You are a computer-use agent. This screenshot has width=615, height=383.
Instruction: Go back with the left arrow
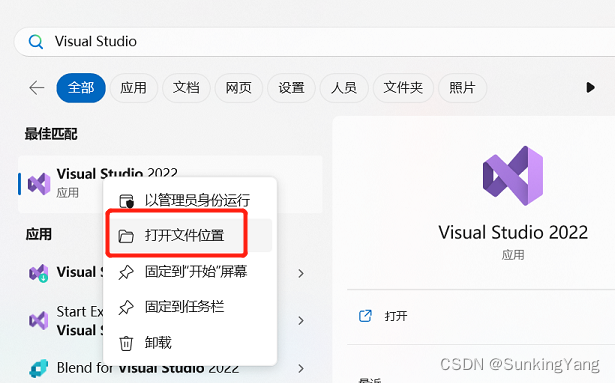[37, 88]
